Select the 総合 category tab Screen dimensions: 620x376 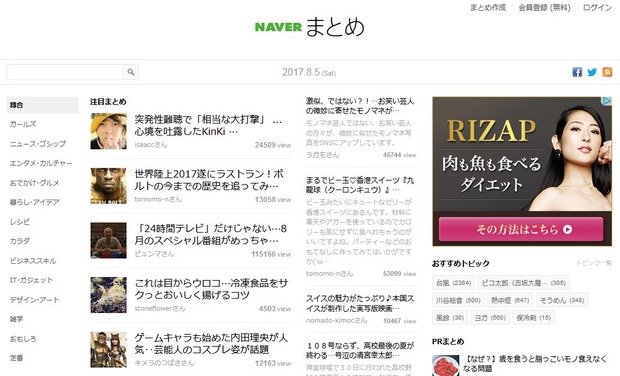(42, 105)
